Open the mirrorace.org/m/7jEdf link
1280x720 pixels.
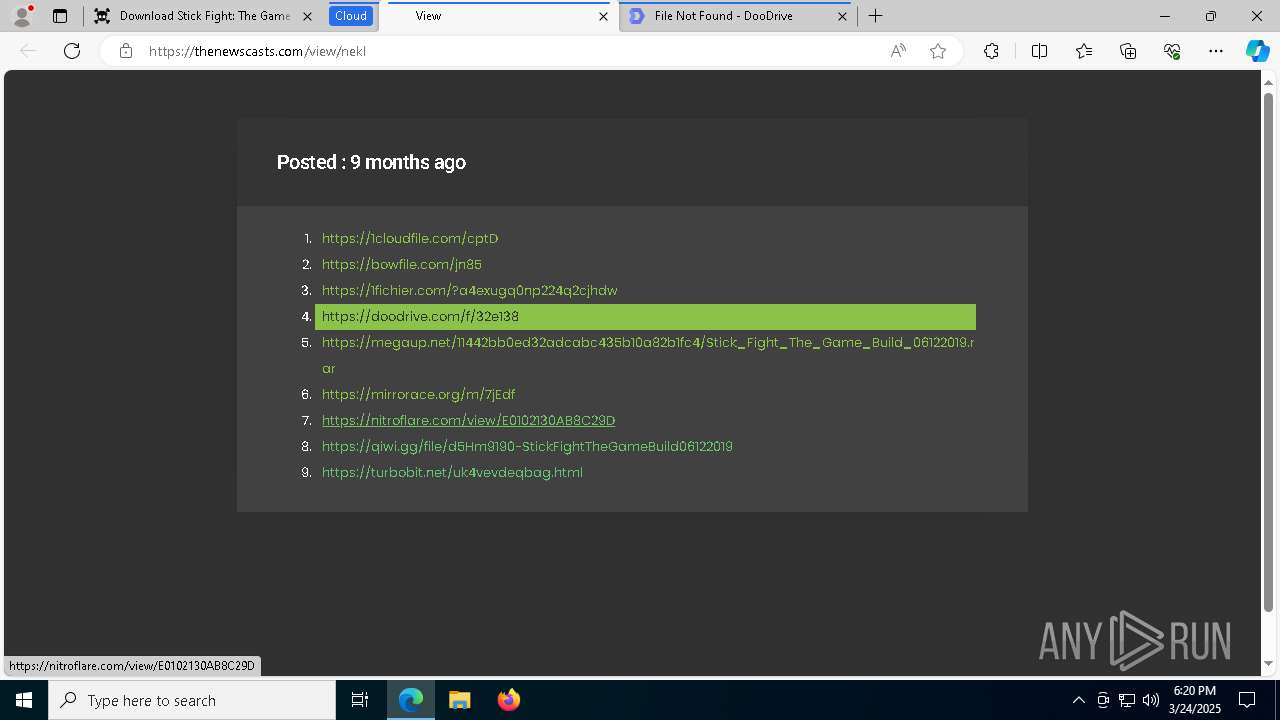point(418,394)
